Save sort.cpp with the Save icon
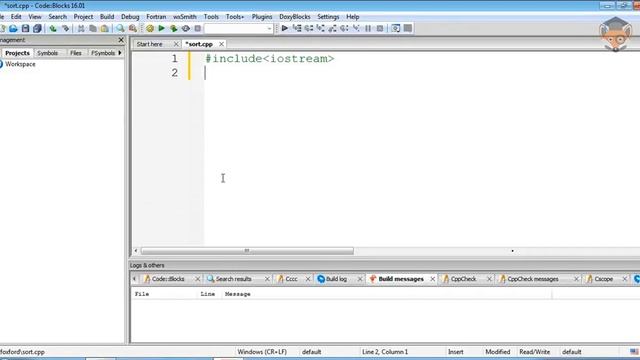 [25, 29]
